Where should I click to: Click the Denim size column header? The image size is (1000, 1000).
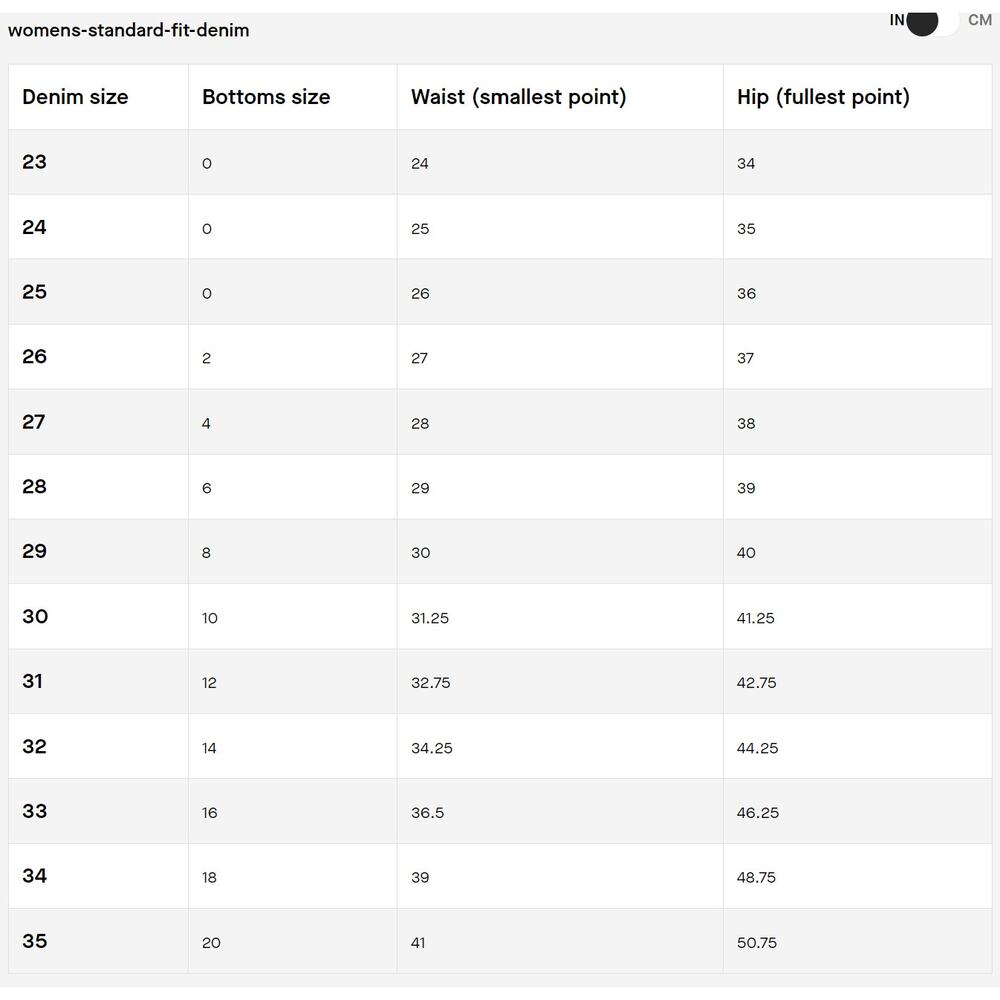(x=75, y=97)
